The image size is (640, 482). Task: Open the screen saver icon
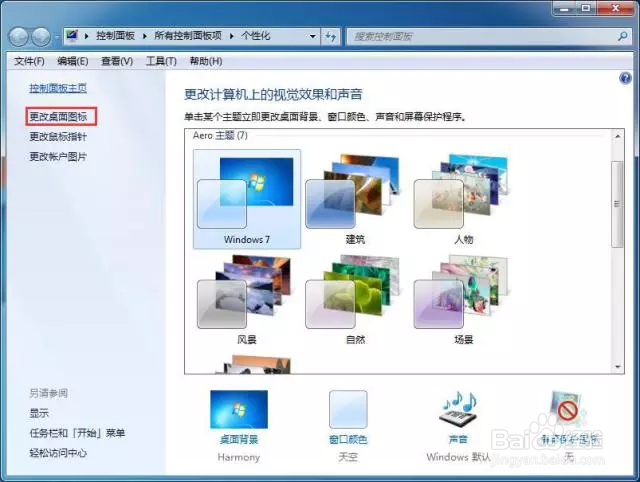tap(568, 410)
